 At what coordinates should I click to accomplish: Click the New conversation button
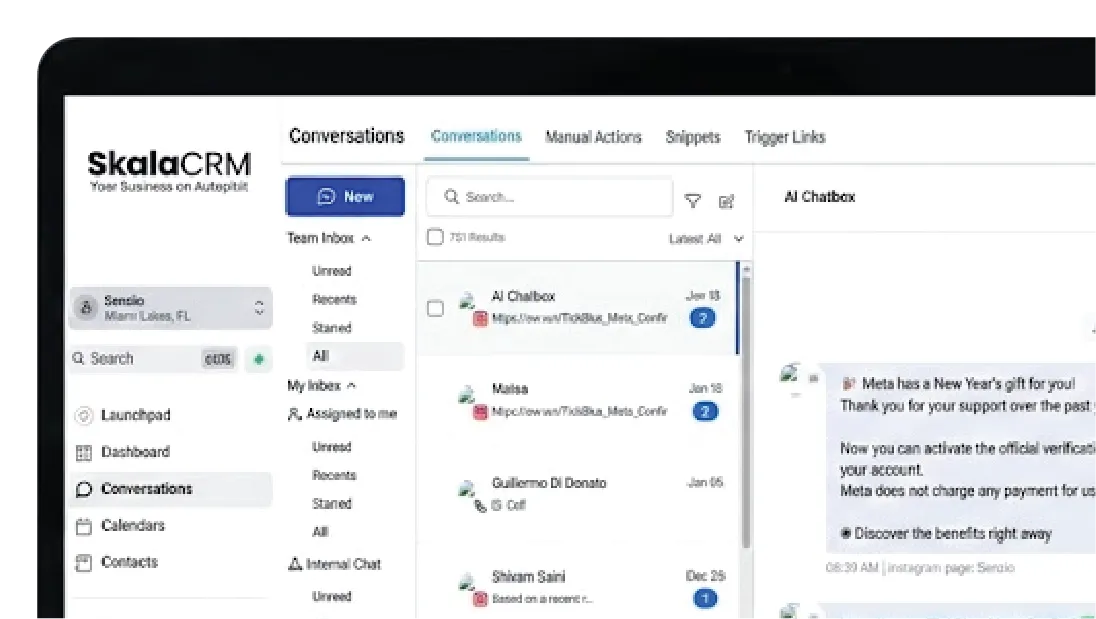click(x=345, y=196)
